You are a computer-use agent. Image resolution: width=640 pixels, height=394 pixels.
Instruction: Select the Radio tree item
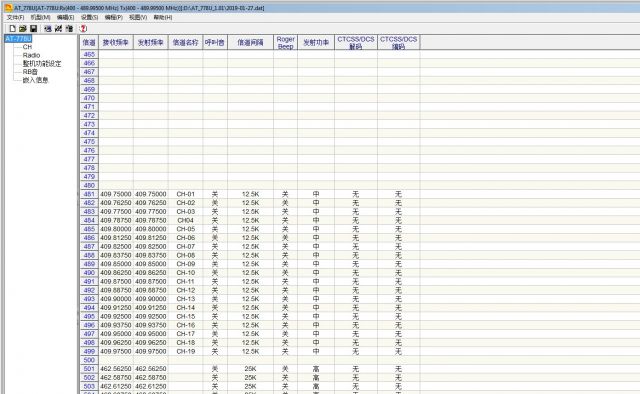tap(31, 55)
